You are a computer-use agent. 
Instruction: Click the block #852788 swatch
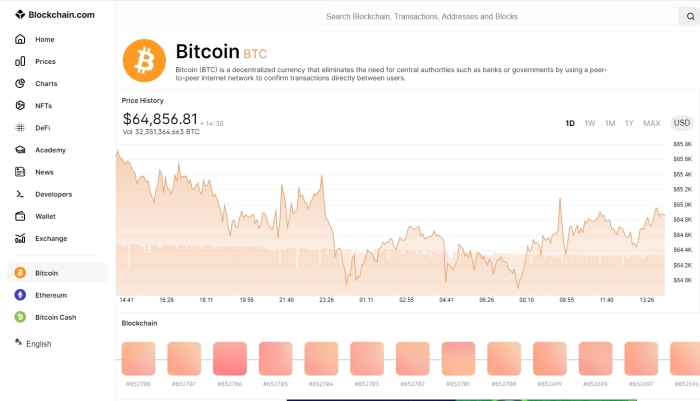click(139, 358)
